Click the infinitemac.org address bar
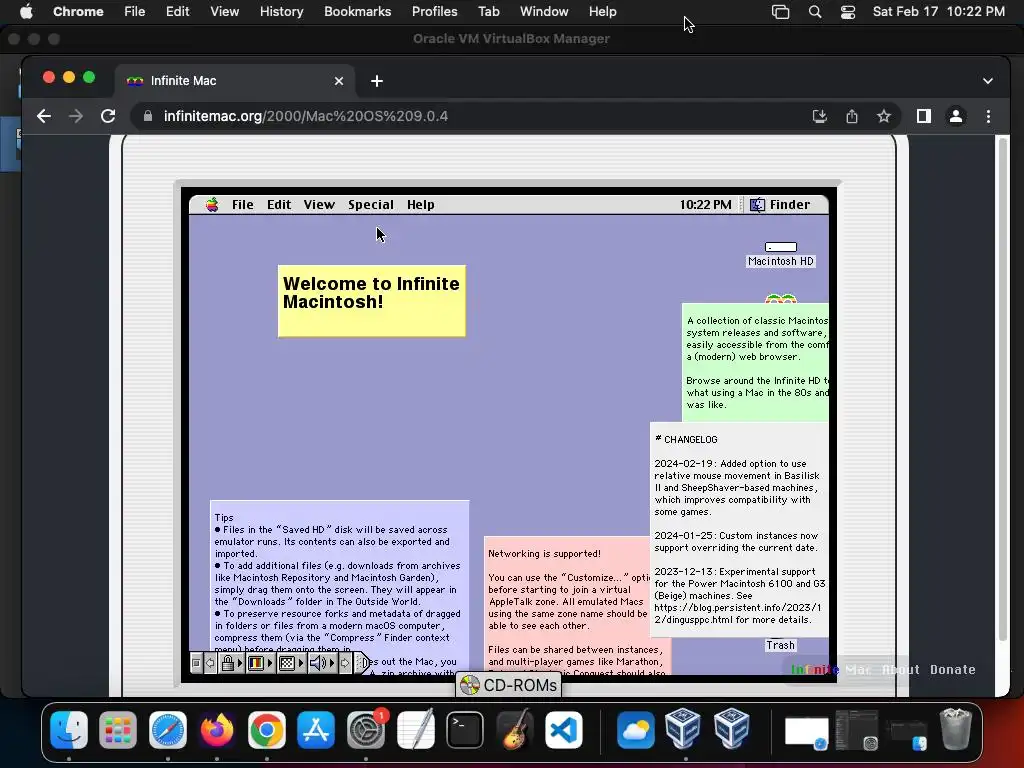 tap(470, 116)
